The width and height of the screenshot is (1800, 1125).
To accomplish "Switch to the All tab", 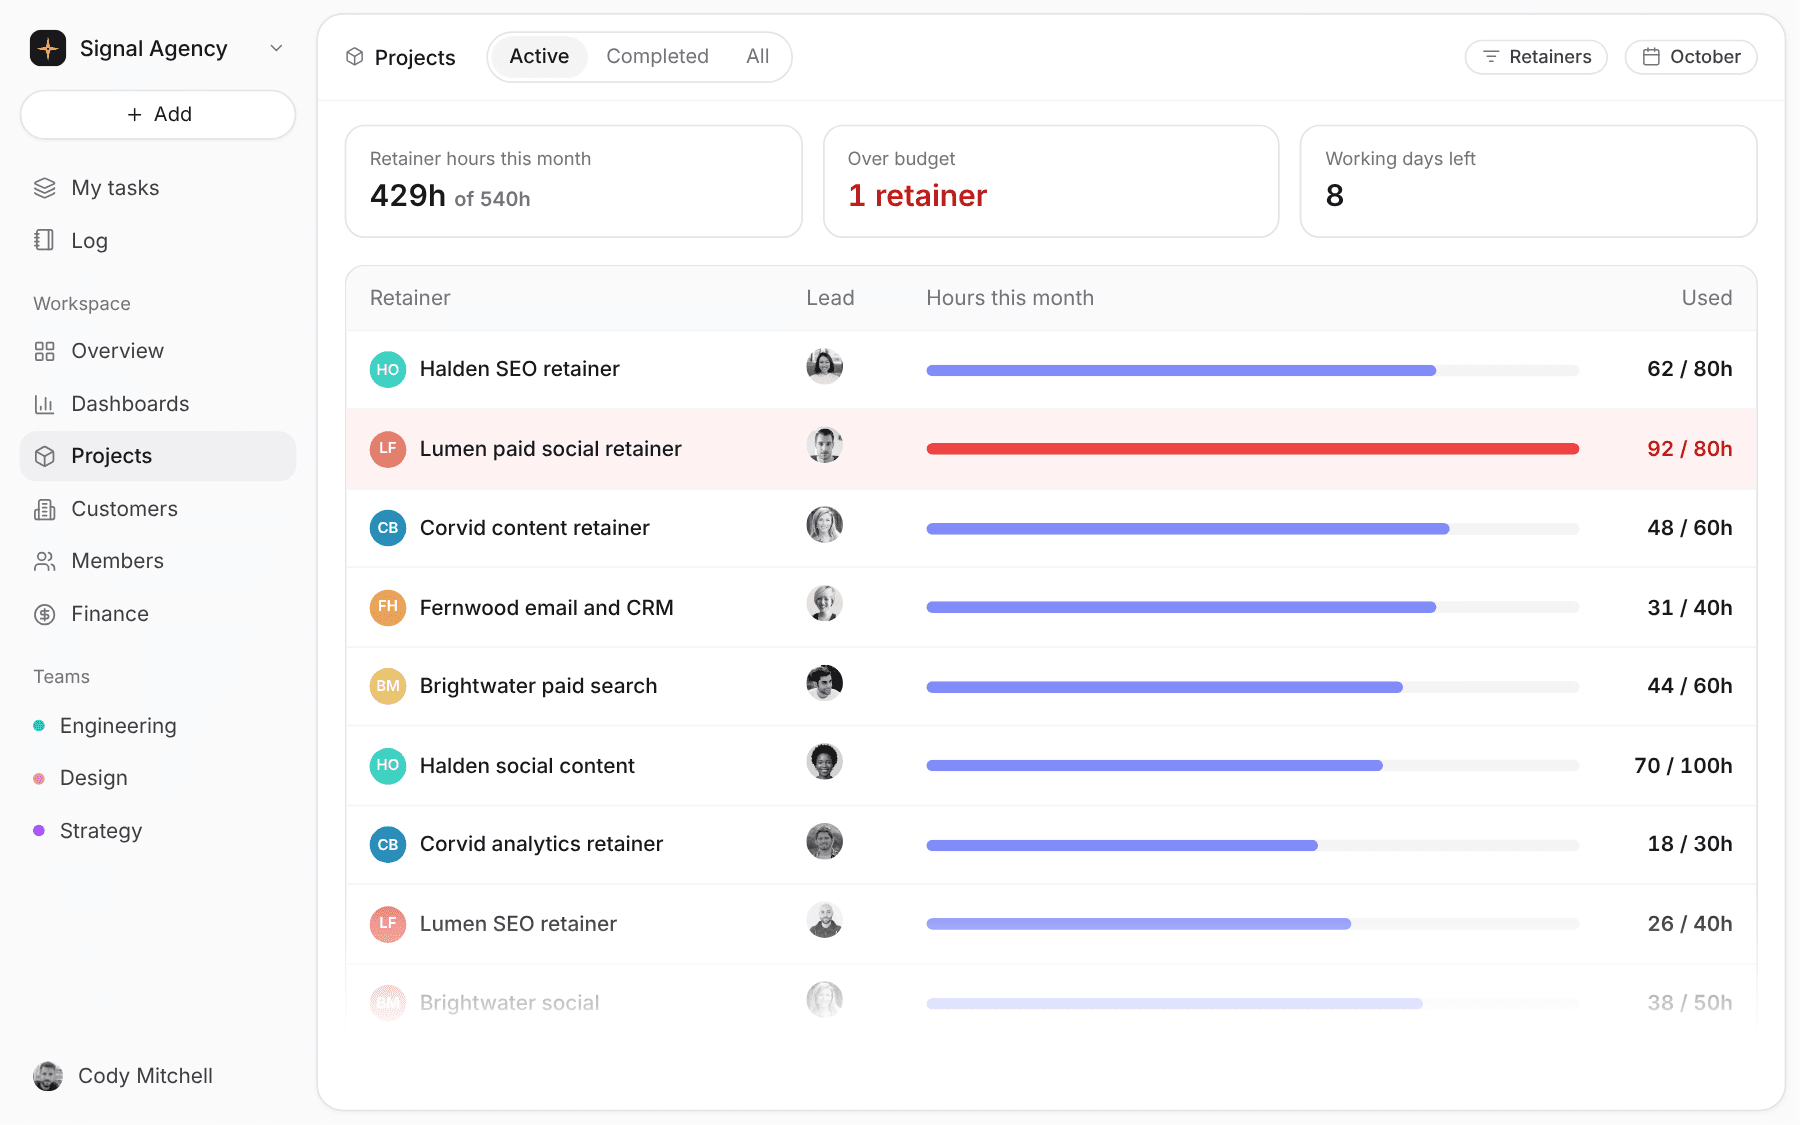I will coord(757,57).
